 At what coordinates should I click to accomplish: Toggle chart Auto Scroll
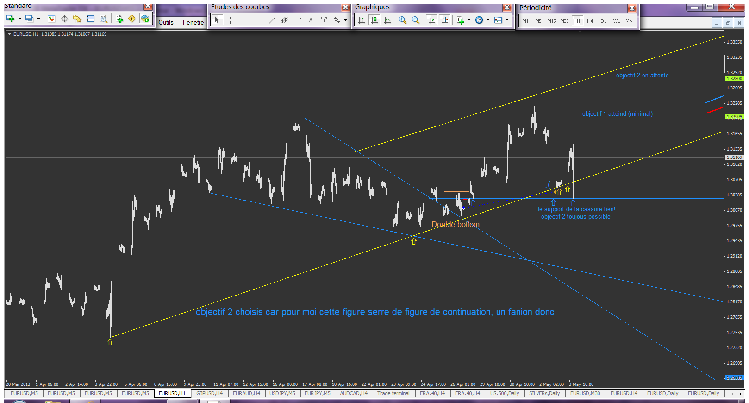[x=432, y=20]
